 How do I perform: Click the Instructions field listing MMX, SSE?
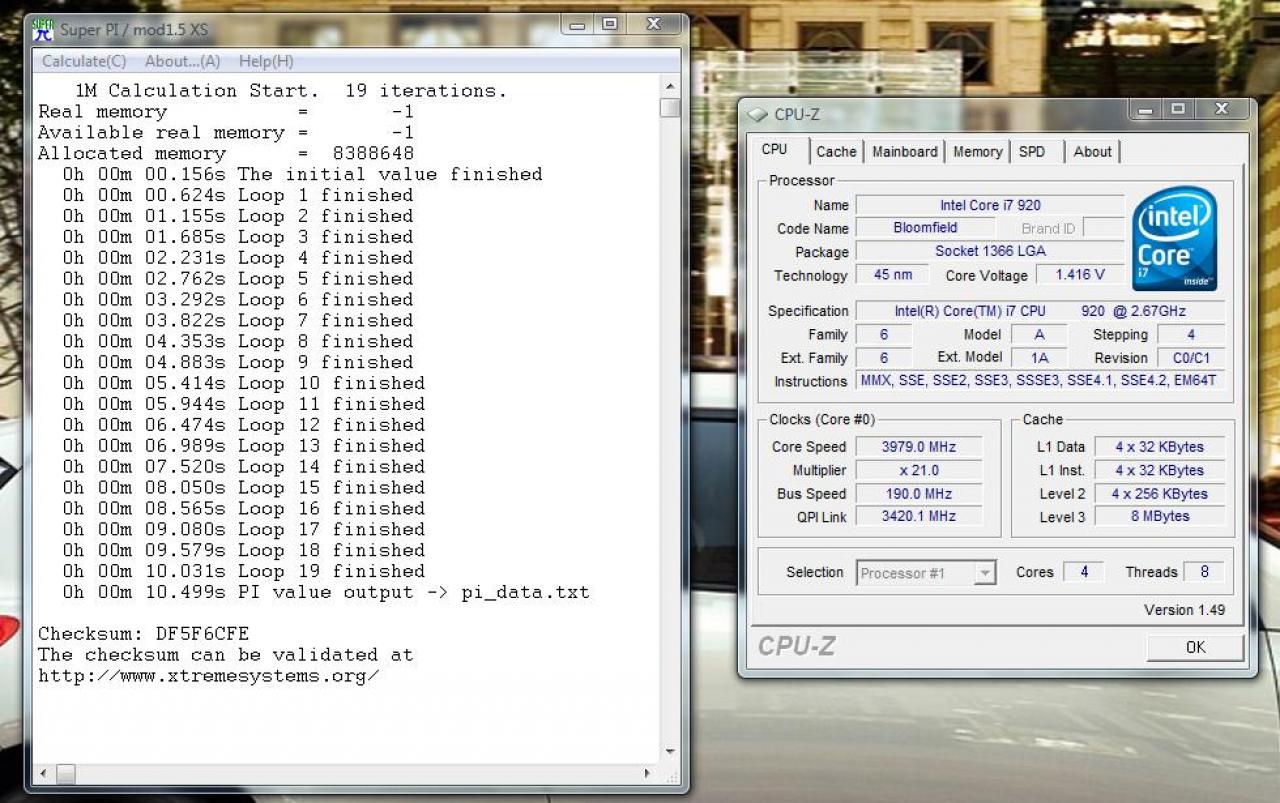click(x=1040, y=381)
